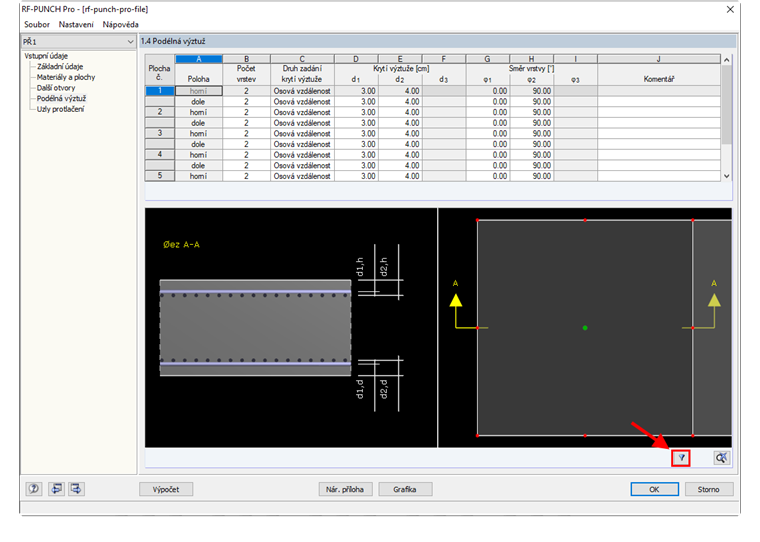Click the section A-A cross-section drawing
The height and width of the screenshot is (542, 760).
(x=255, y=328)
